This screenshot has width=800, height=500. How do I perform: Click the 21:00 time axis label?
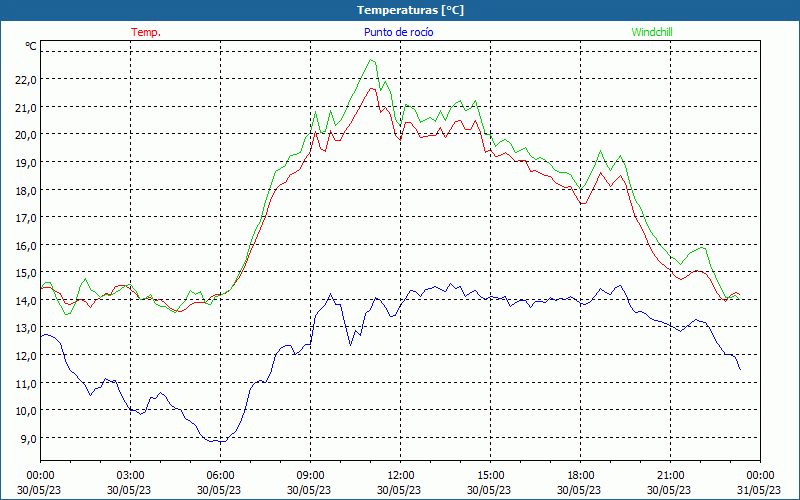pyautogui.click(x=670, y=476)
